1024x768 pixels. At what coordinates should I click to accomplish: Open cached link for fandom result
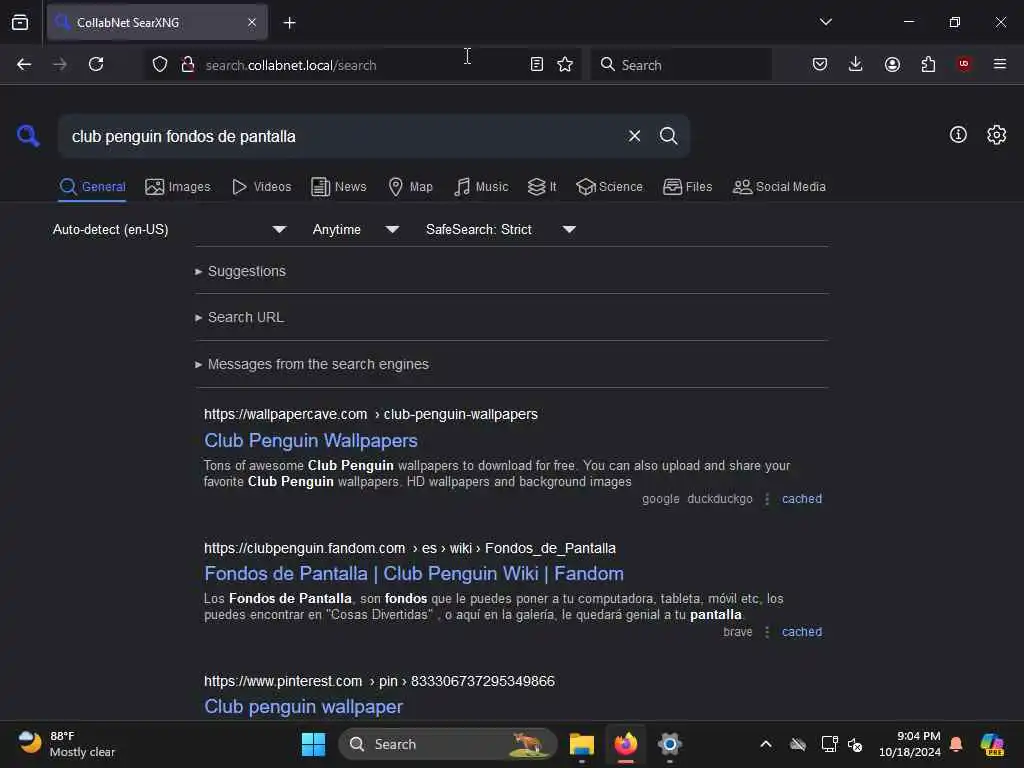click(802, 632)
